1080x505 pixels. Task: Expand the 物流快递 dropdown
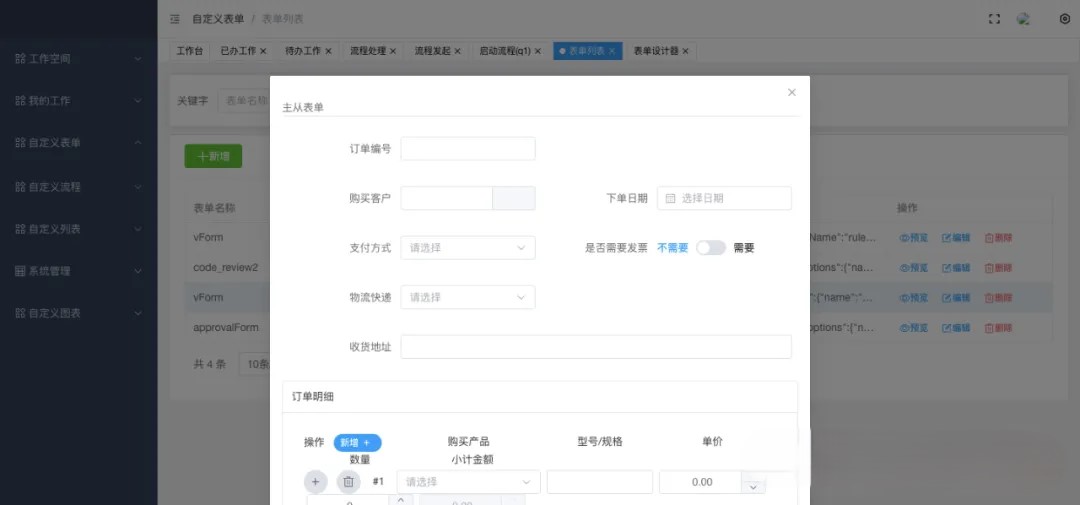click(x=467, y=297)
